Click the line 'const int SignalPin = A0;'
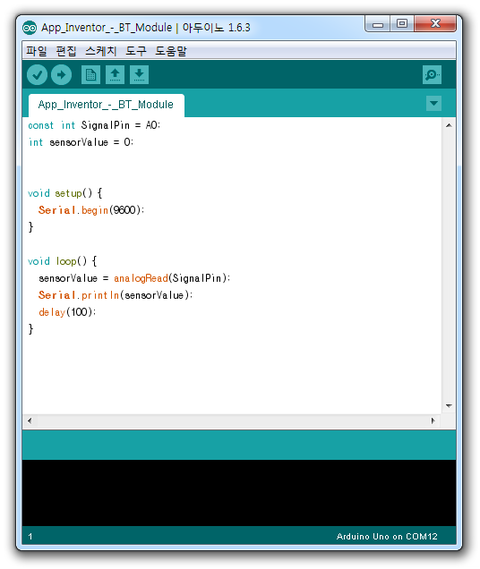This screenshot has width=480, height=569. click(x=94, y=125)
